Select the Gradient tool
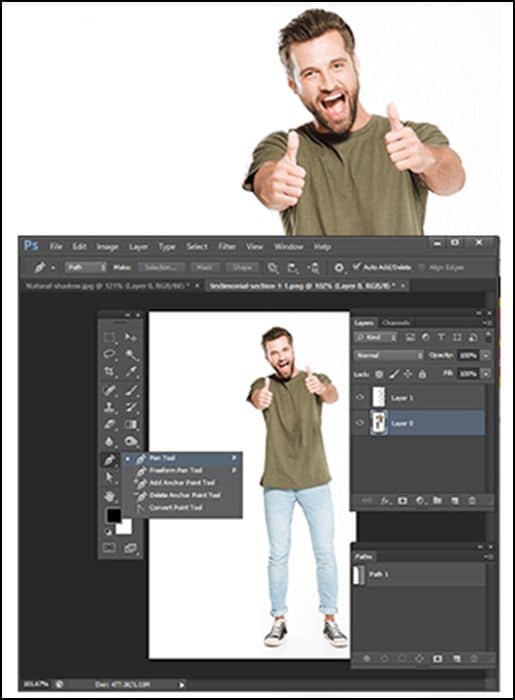The width and height of the screenshot is (515, 700). (x=131, y=424)
